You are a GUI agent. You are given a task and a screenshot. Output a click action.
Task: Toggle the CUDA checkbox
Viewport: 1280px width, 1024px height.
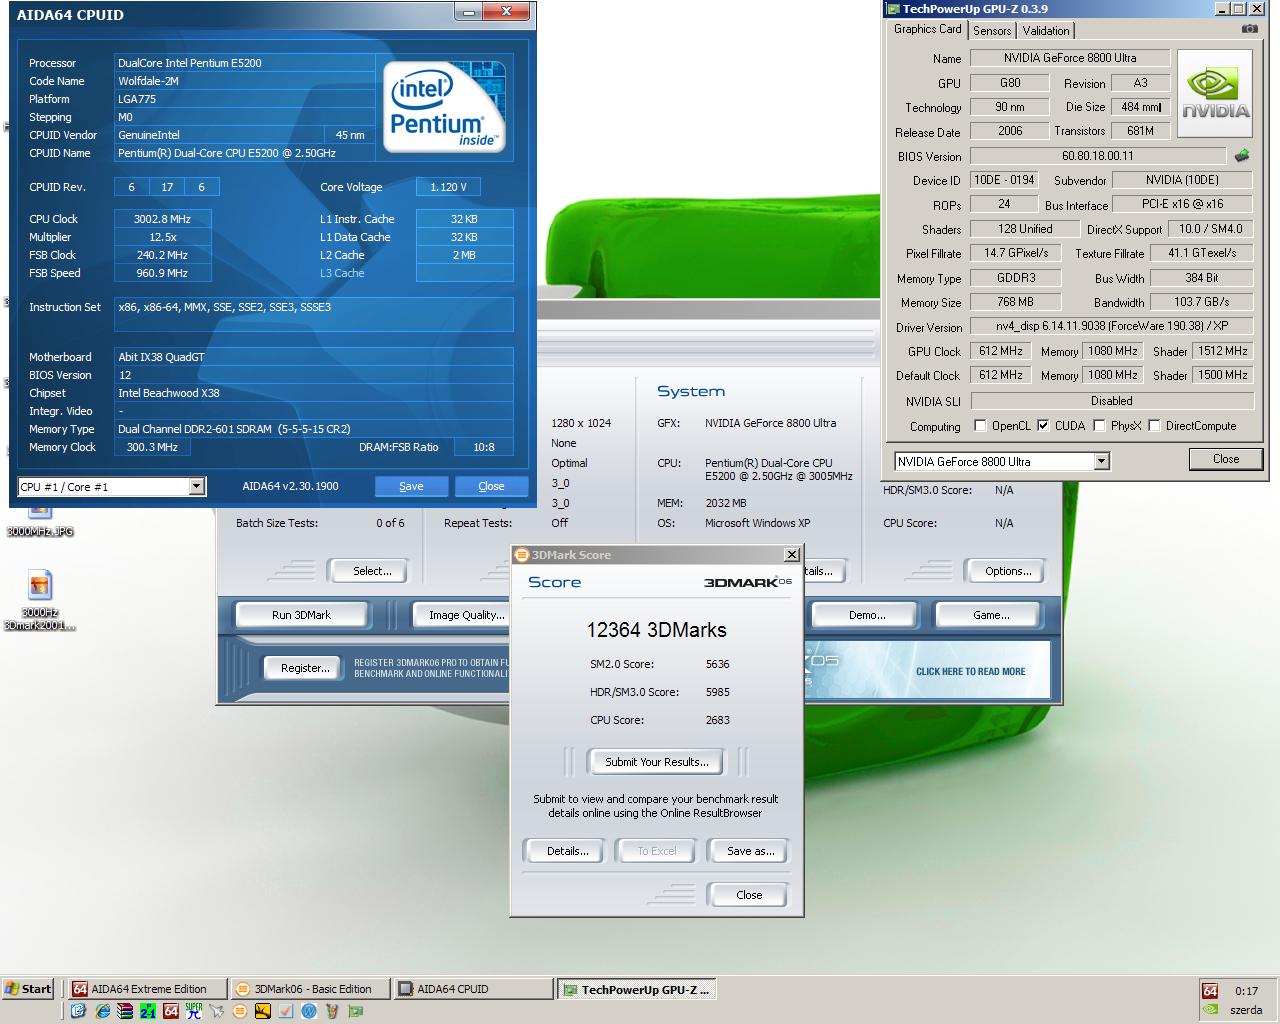[1043, 426]
